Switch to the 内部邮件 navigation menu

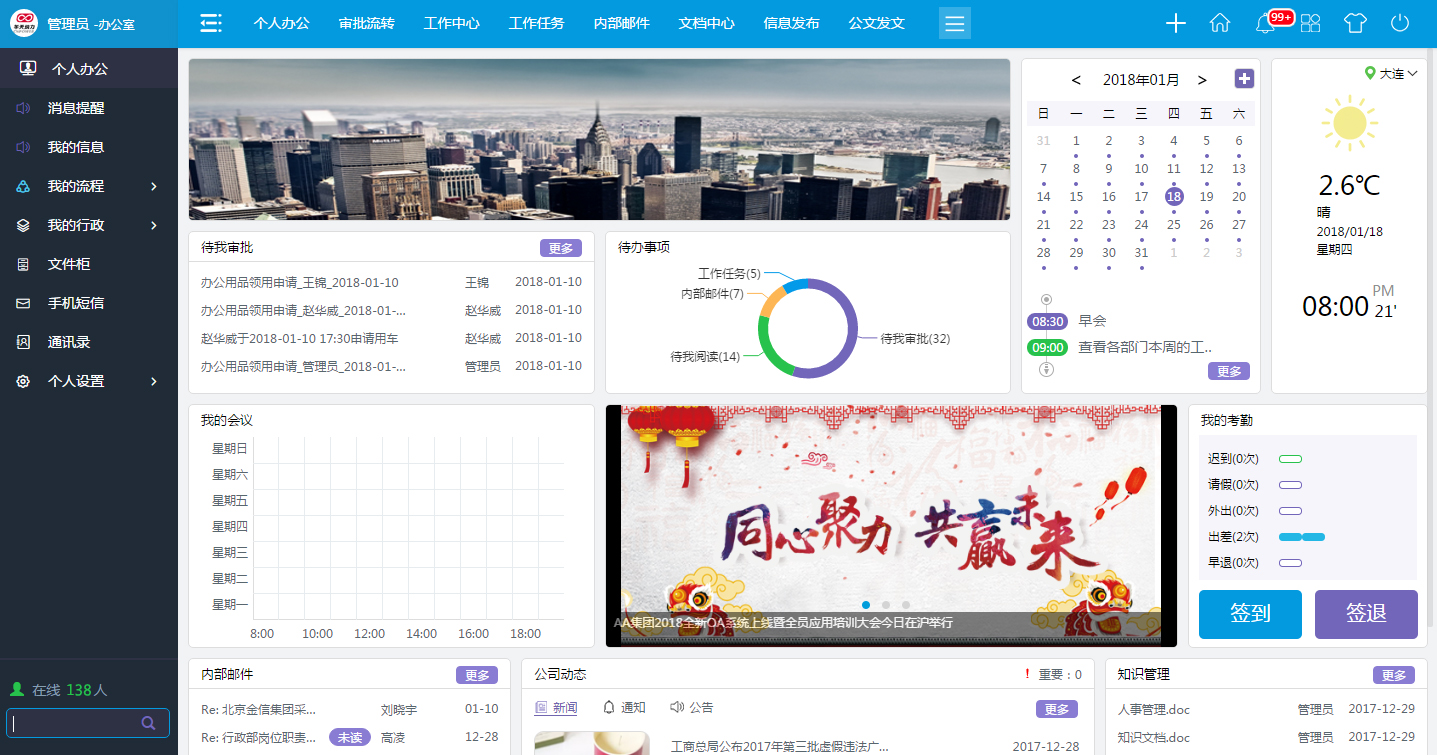pos(621,23)
